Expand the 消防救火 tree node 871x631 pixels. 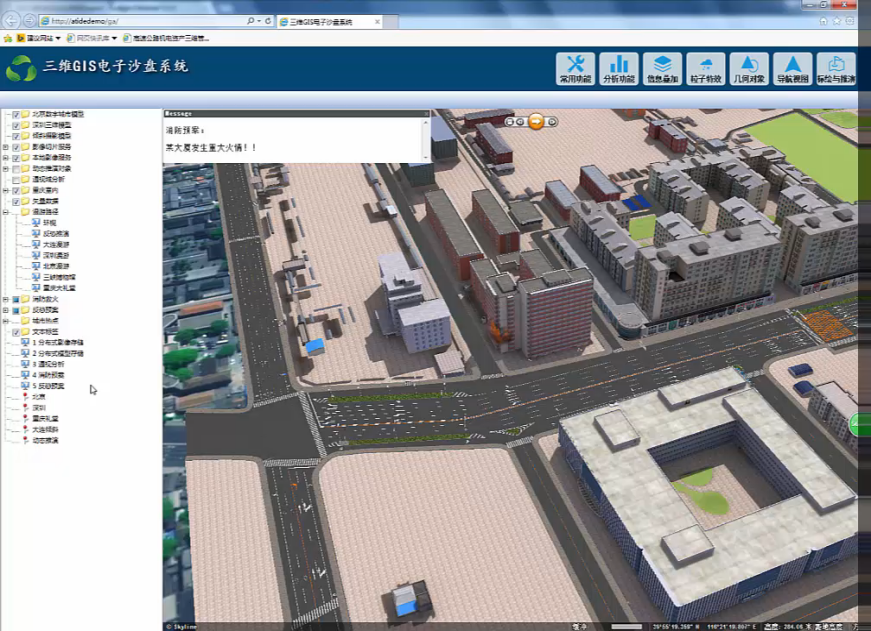click(x=6, y=299)
